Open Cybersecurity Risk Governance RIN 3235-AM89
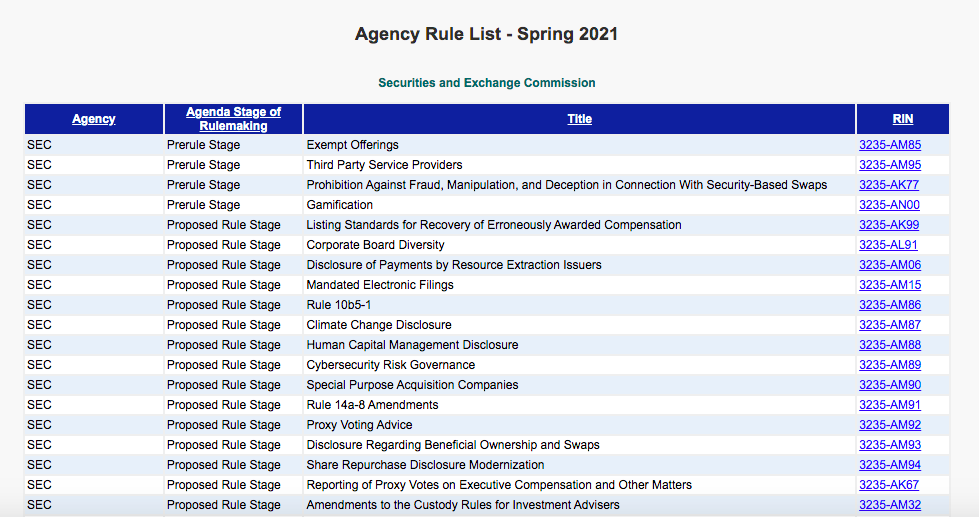The height and width of the screenshot is (517, 979). coord(889,365)
